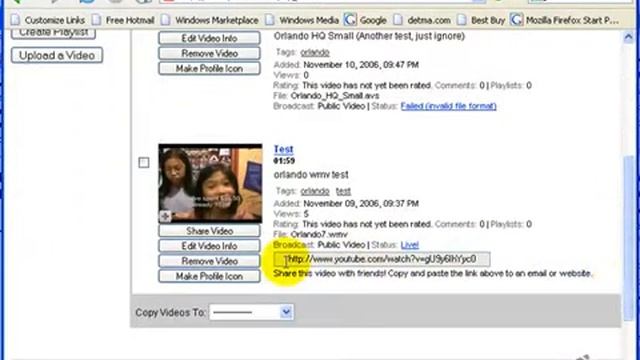Click 'November 09, 2006, 09:37 PM' date text

click(361, 204)
